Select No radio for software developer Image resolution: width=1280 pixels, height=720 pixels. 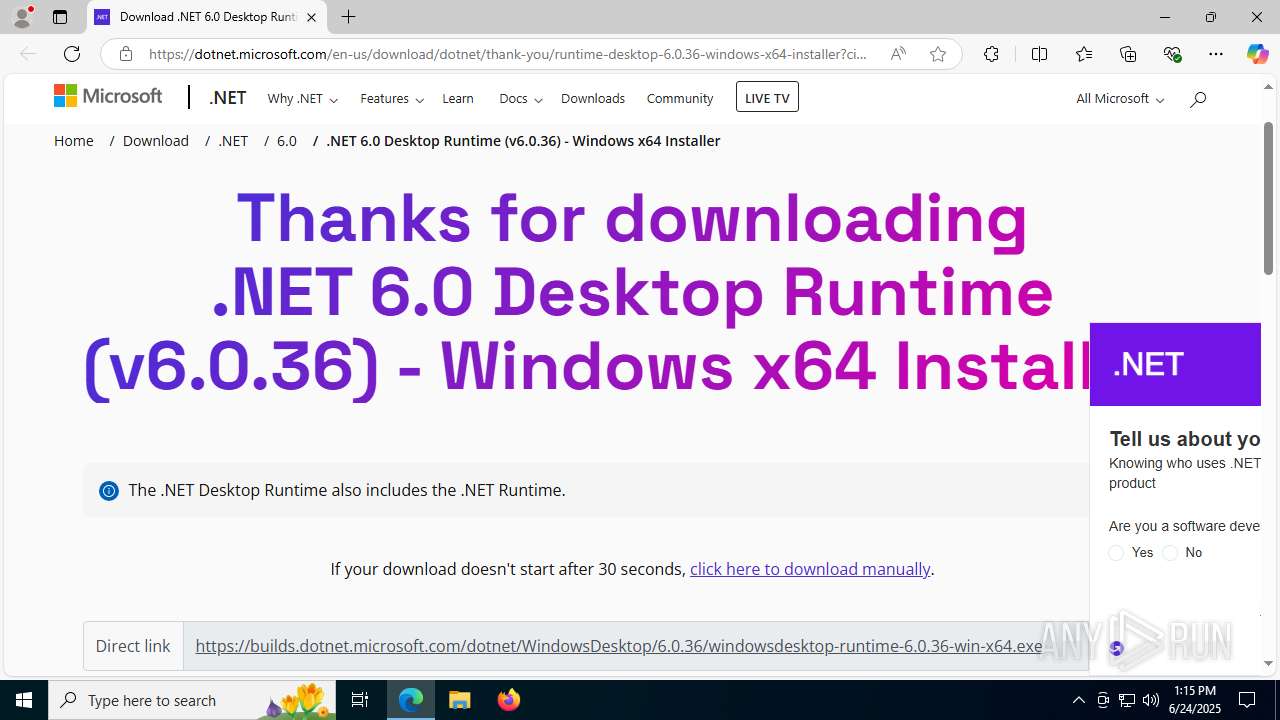pos(1170,553)
